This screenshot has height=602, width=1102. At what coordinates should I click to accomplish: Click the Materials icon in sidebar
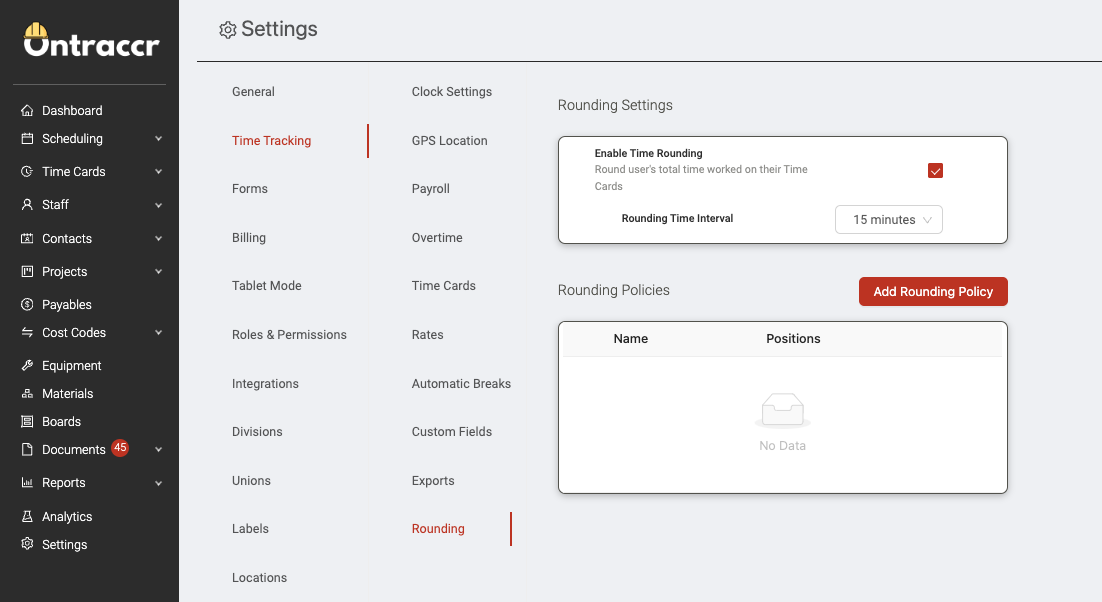(27, 393)
